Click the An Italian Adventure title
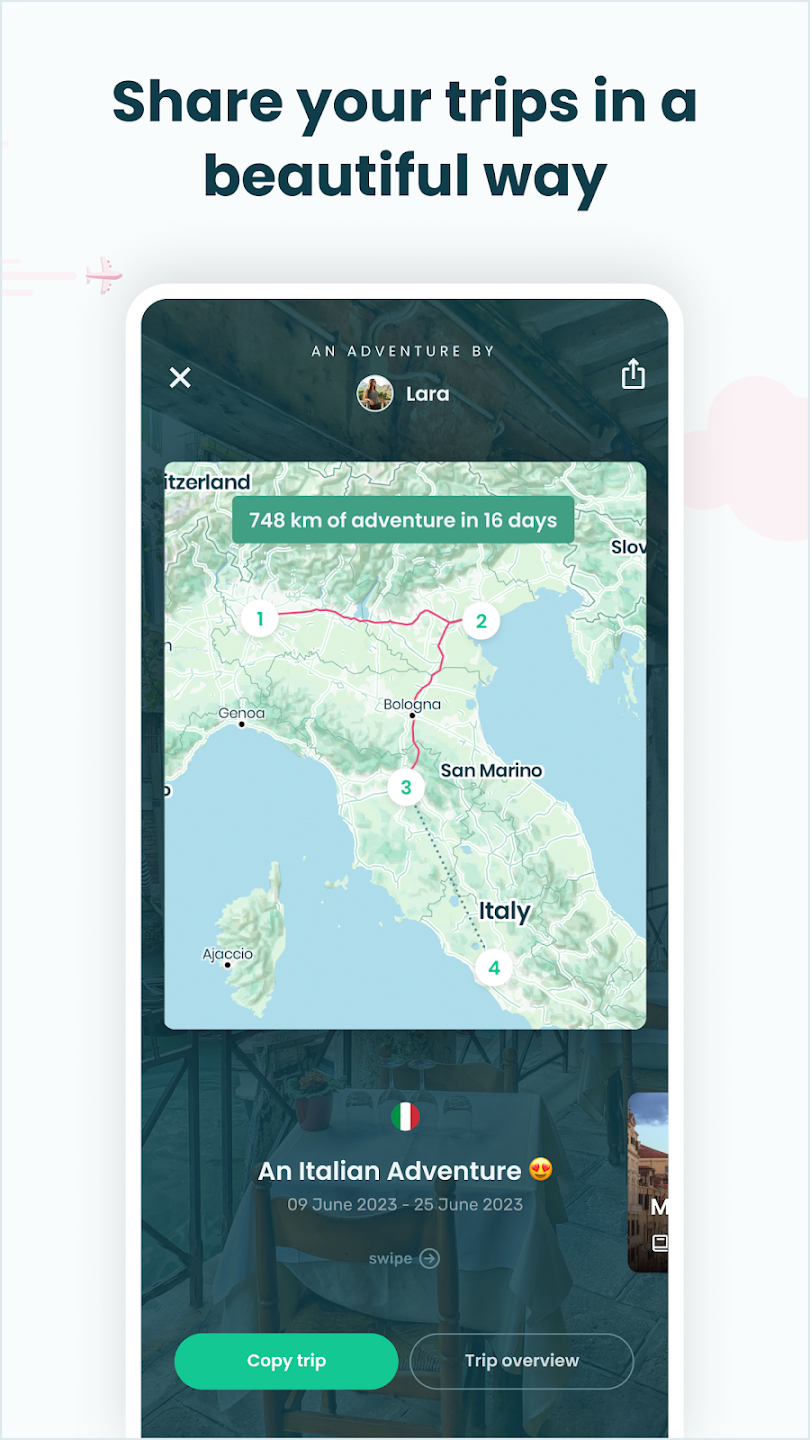The height and width of the screenshot is (1440, 810). [x=390, y=1170]
